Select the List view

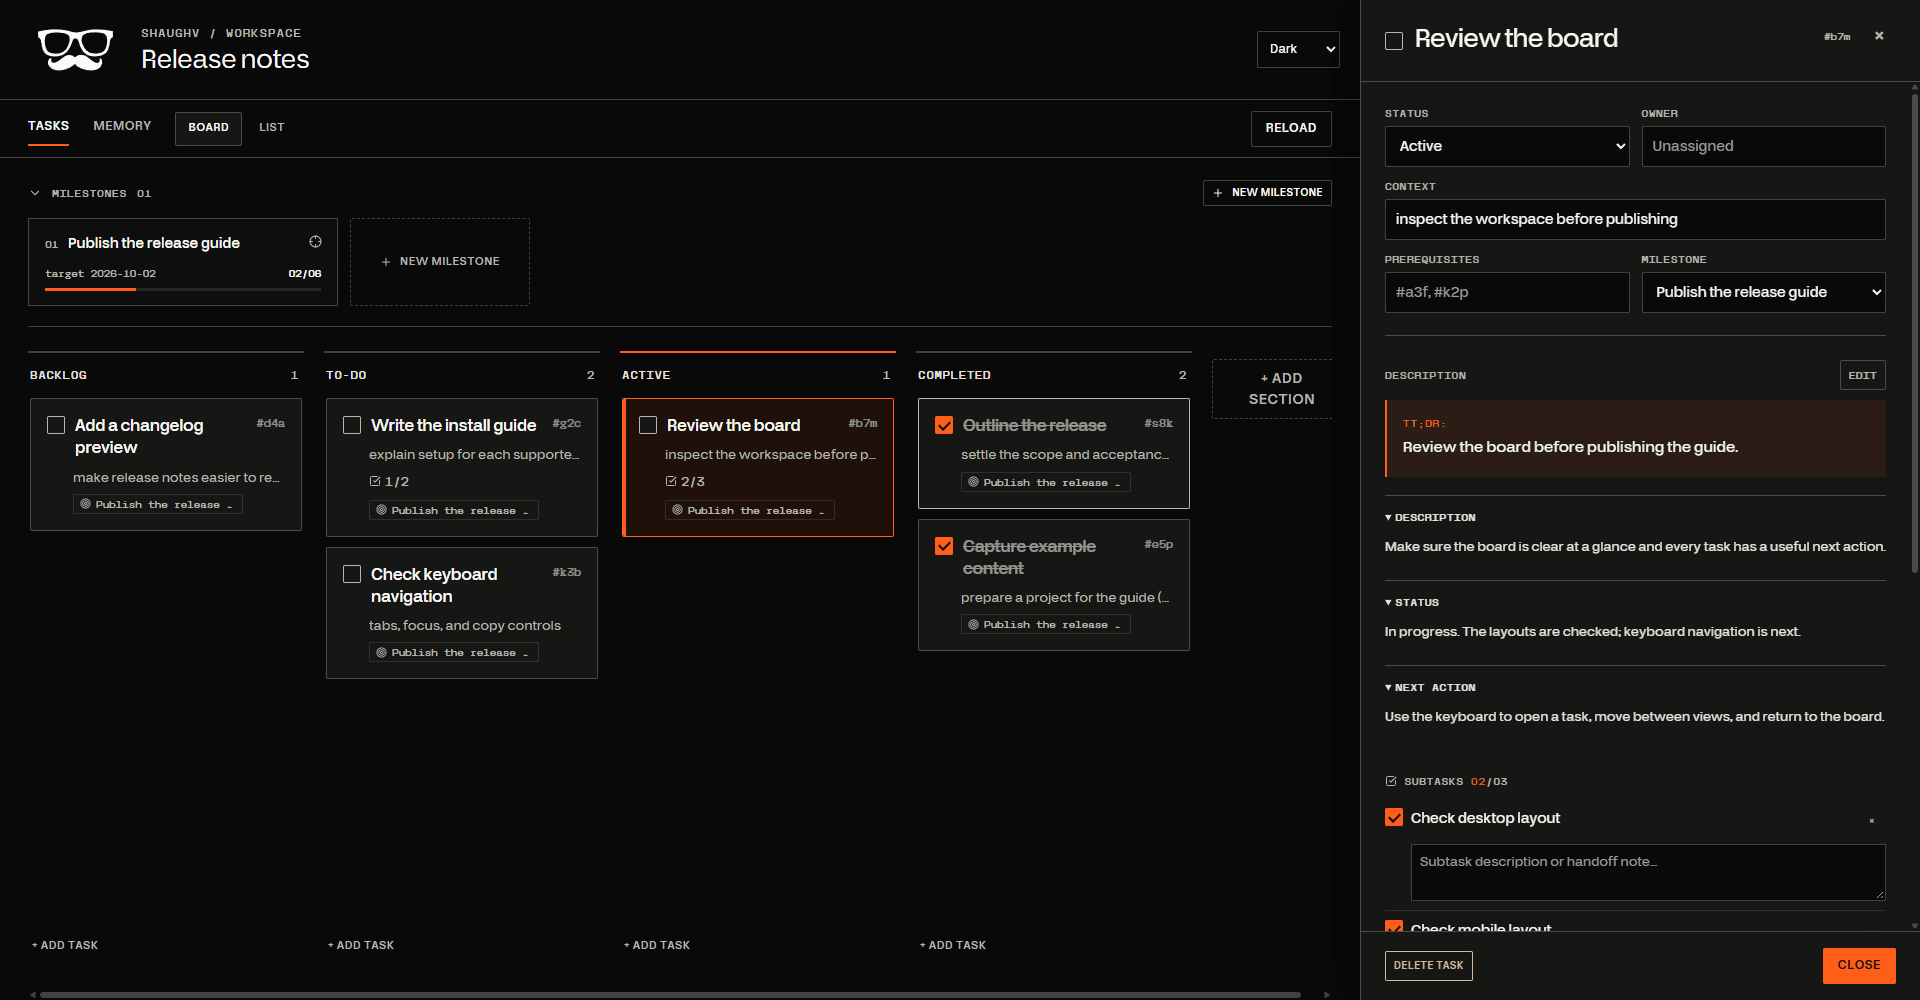[272, 128]
